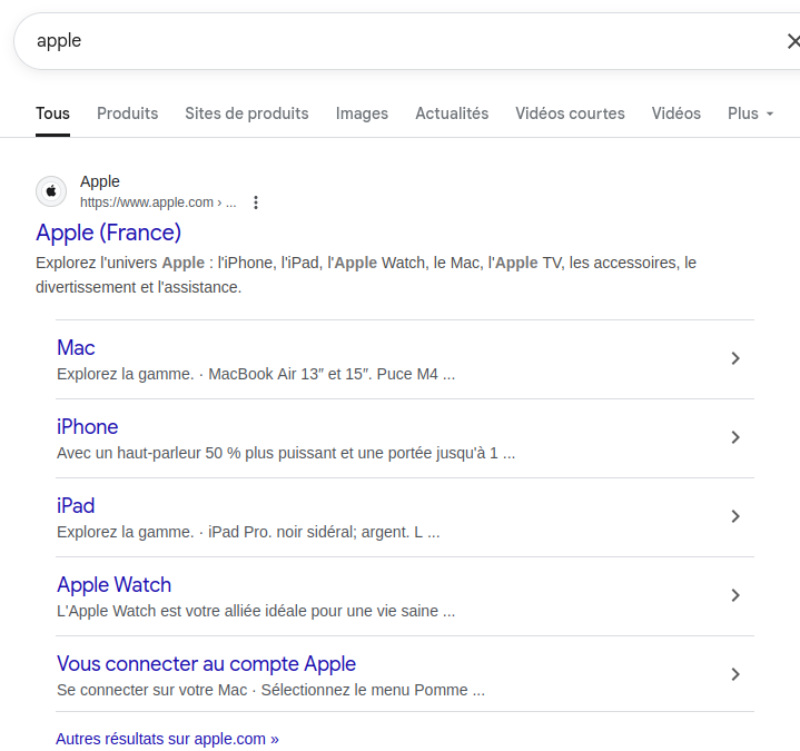Expand the Mac sitelink details

(x=736, y=358)
